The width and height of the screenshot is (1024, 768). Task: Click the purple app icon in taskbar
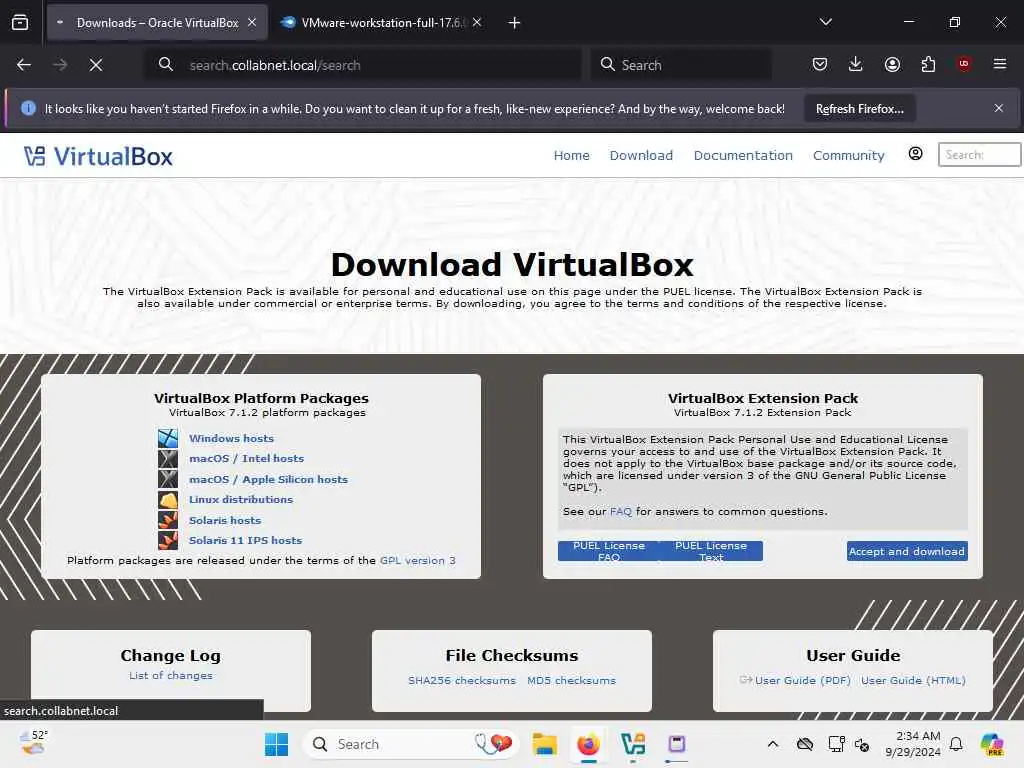point(677,744)
